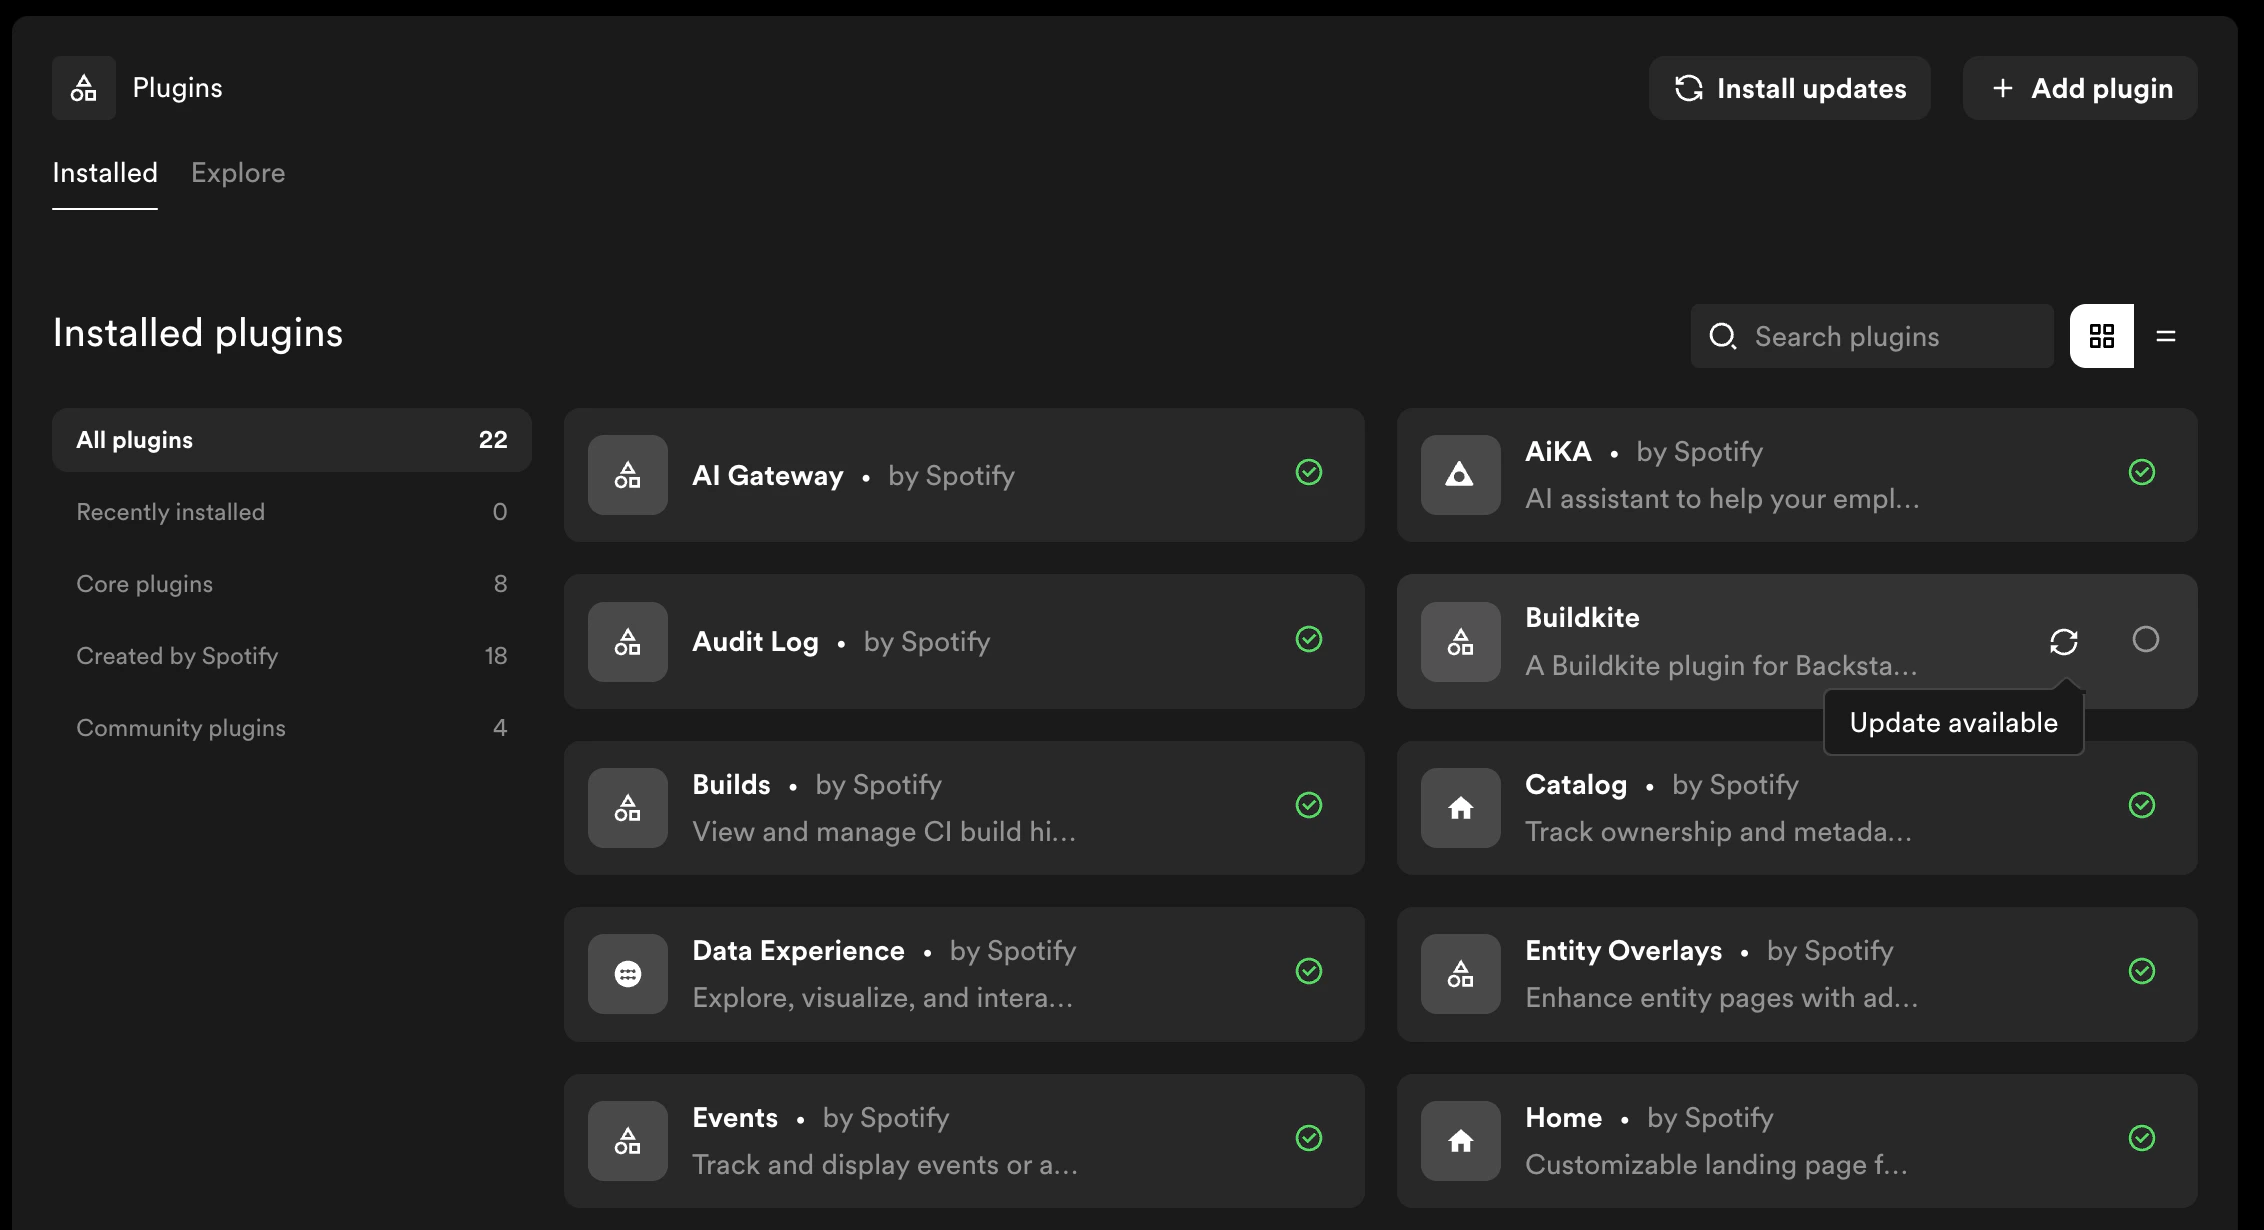Image resolution: width=2264 pixels, height=1230 pixels.
Task: Click Catalog green status checkmark
Action: tap(2142, 805)
